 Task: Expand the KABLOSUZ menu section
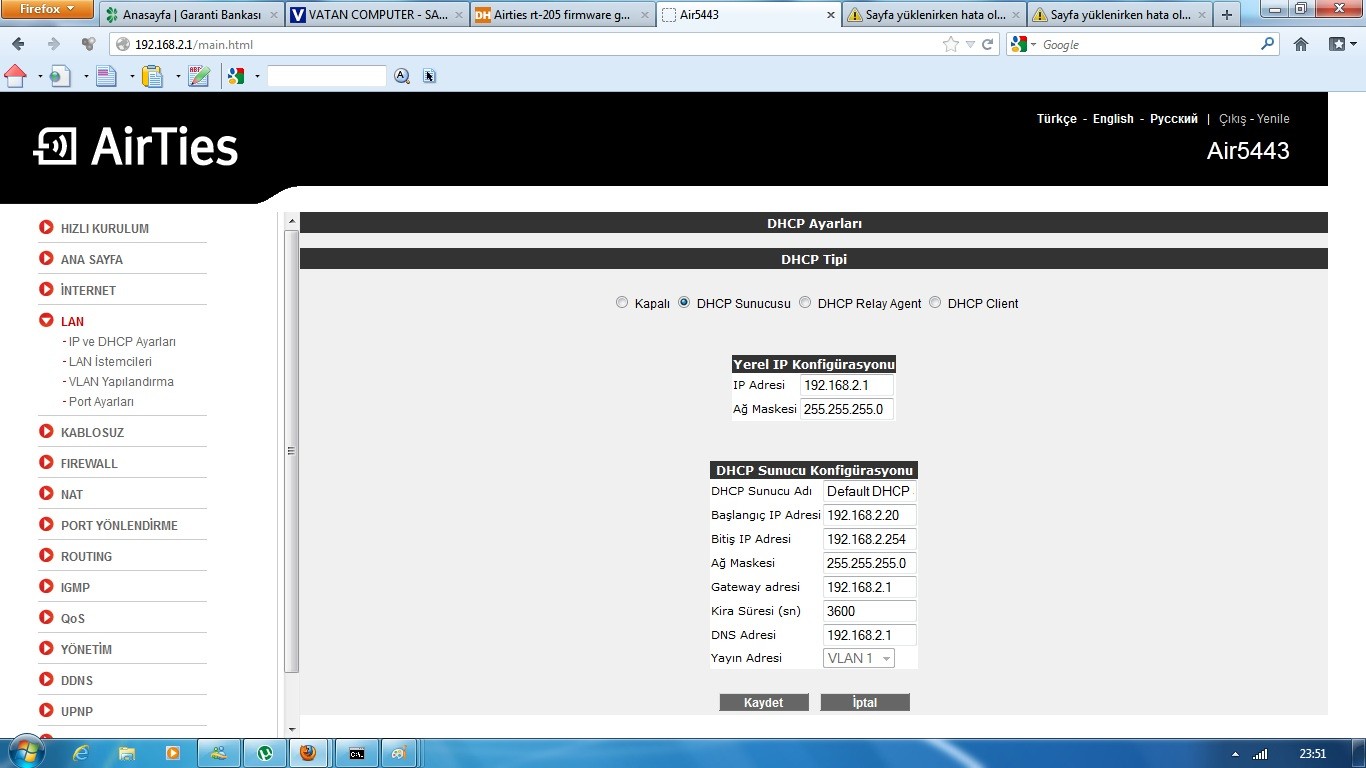click(46, 432)
